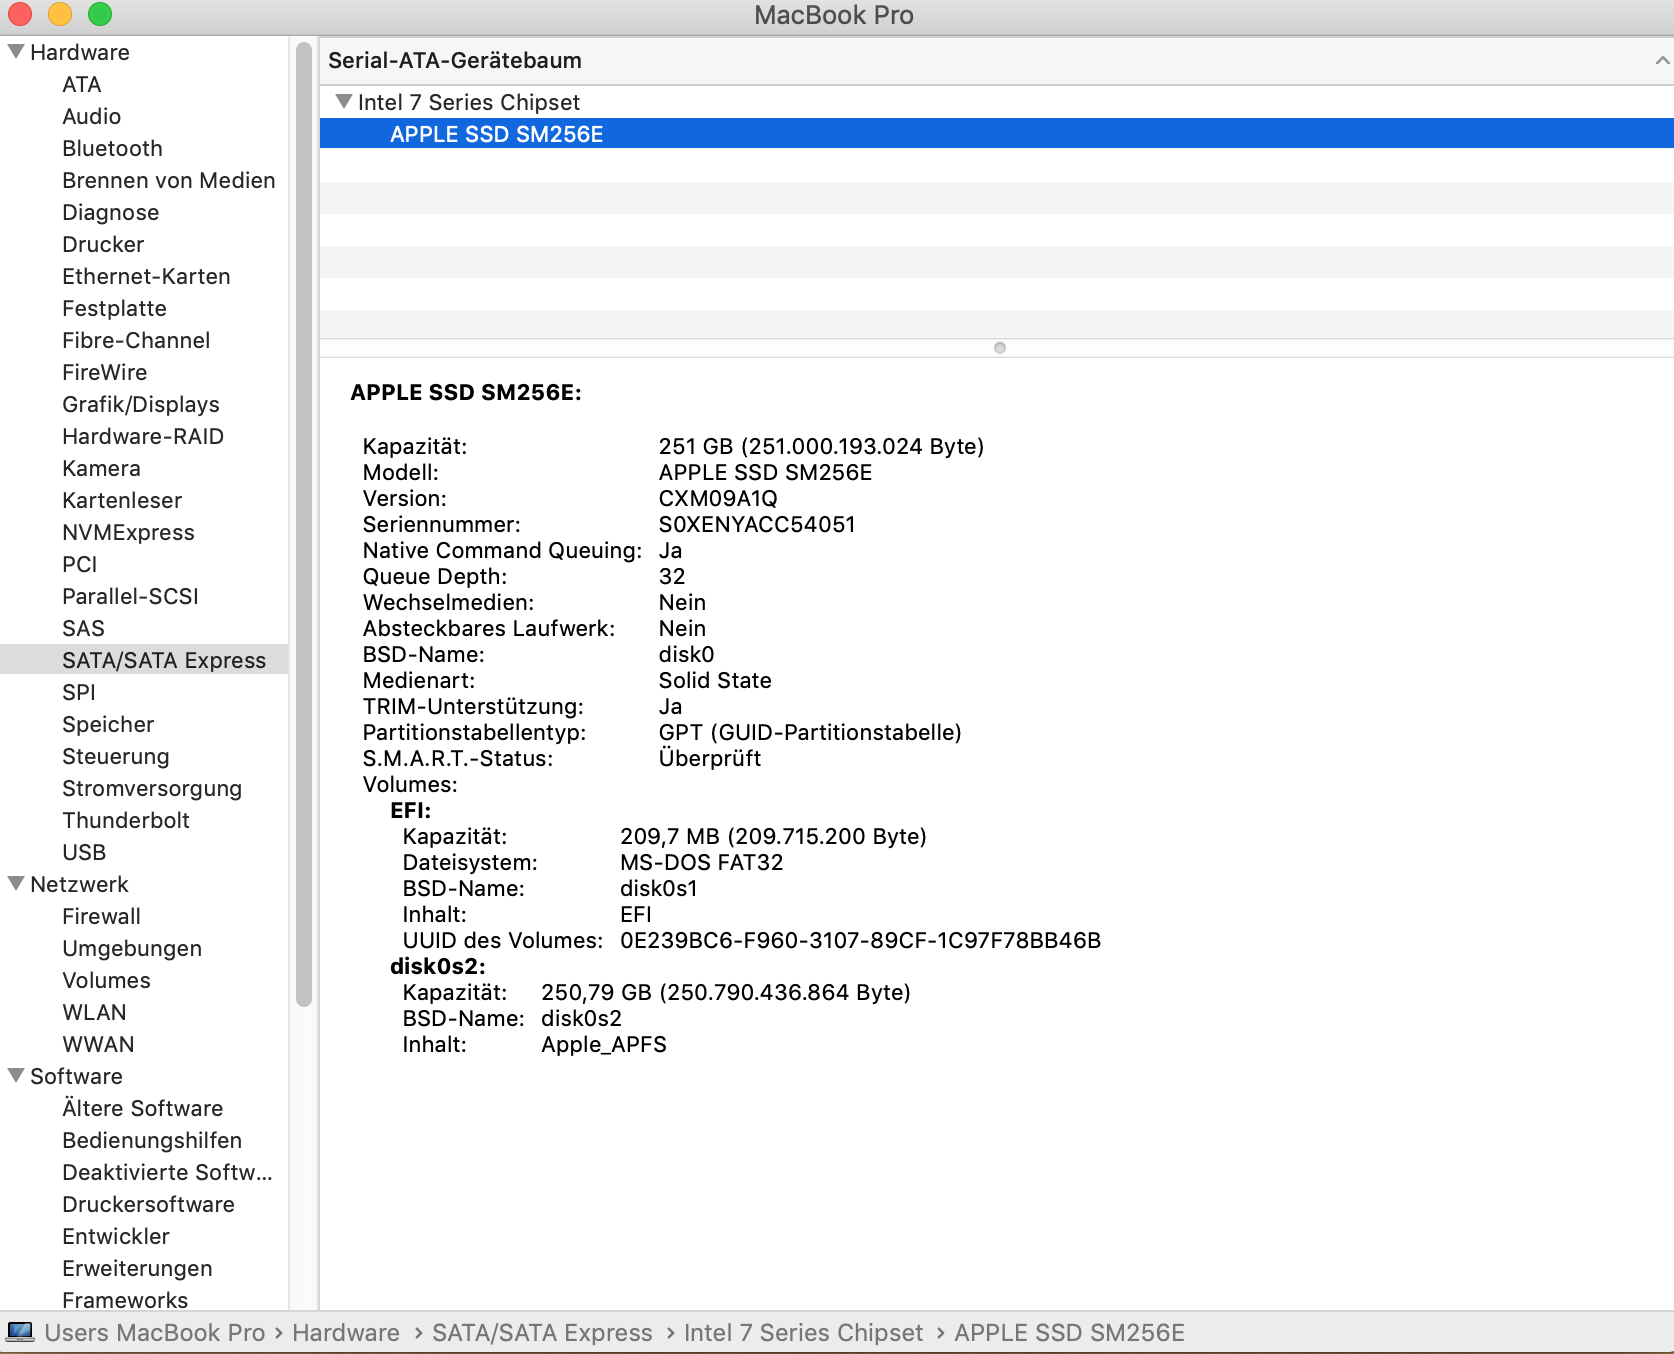
Task: Select Erweiterungen in sidebar
Action: tap(137, 1269)
